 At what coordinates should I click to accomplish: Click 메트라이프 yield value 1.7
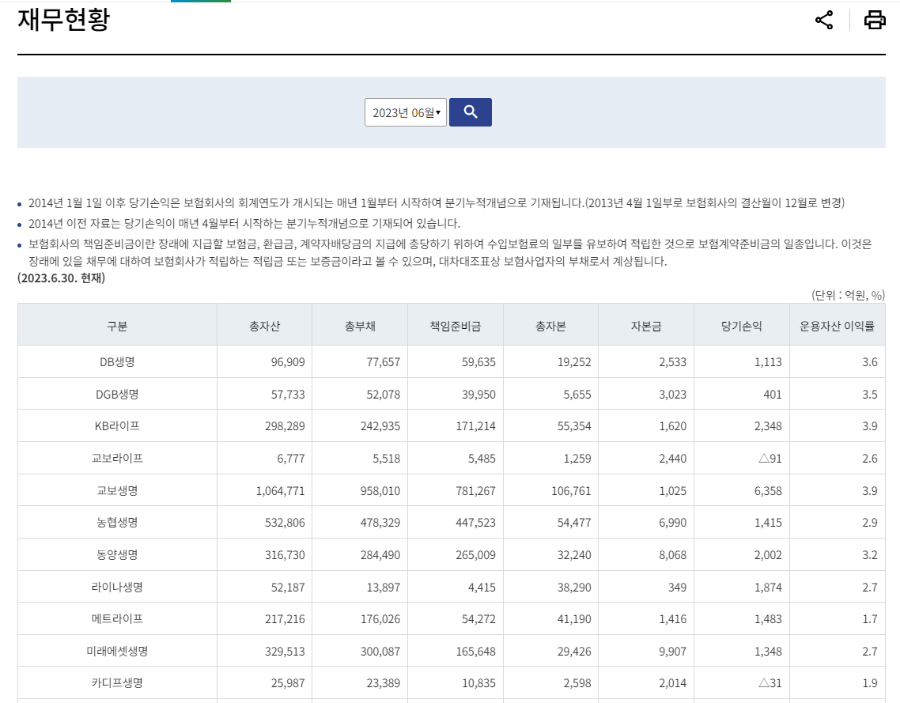pyautogui.click(x=870, y=619)
